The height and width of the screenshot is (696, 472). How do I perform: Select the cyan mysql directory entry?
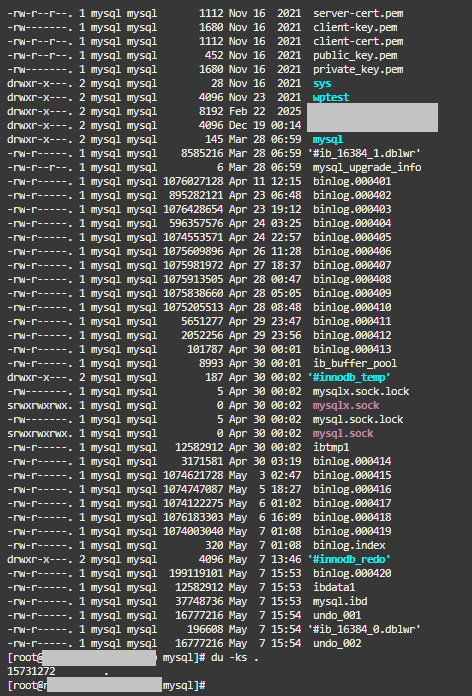click(x=328, y=139)
